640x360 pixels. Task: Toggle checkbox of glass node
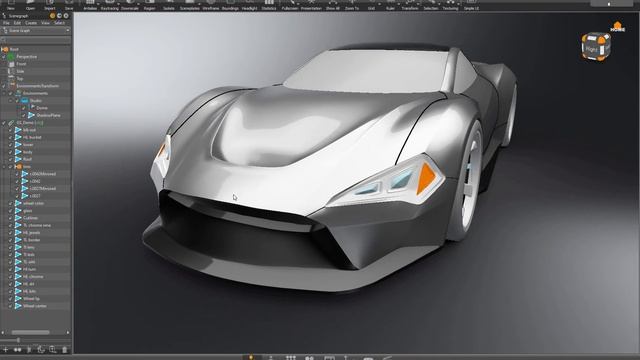pyautogui.click(x=11, y=211)
